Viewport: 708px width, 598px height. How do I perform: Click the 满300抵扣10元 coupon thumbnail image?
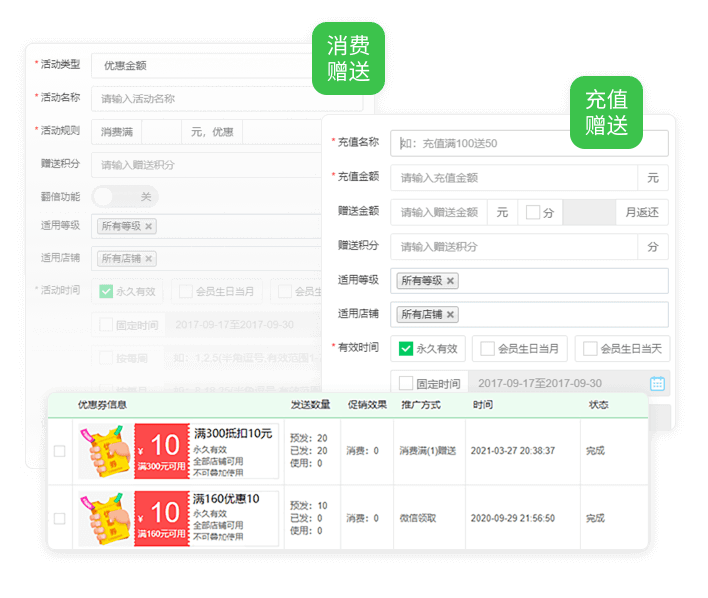(x=105, y=451)
